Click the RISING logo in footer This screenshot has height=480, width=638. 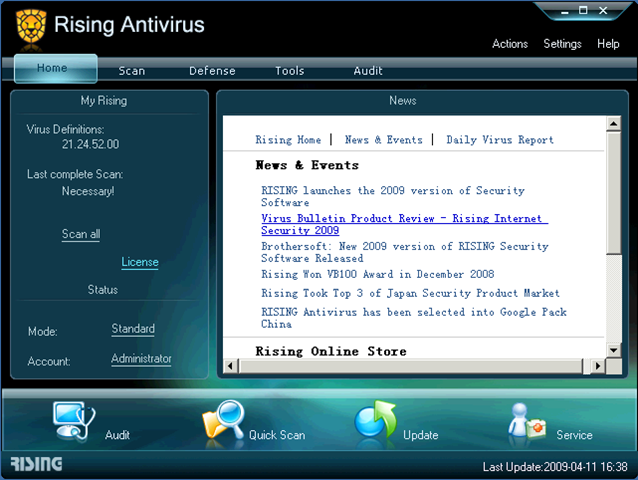coord(36,465)
